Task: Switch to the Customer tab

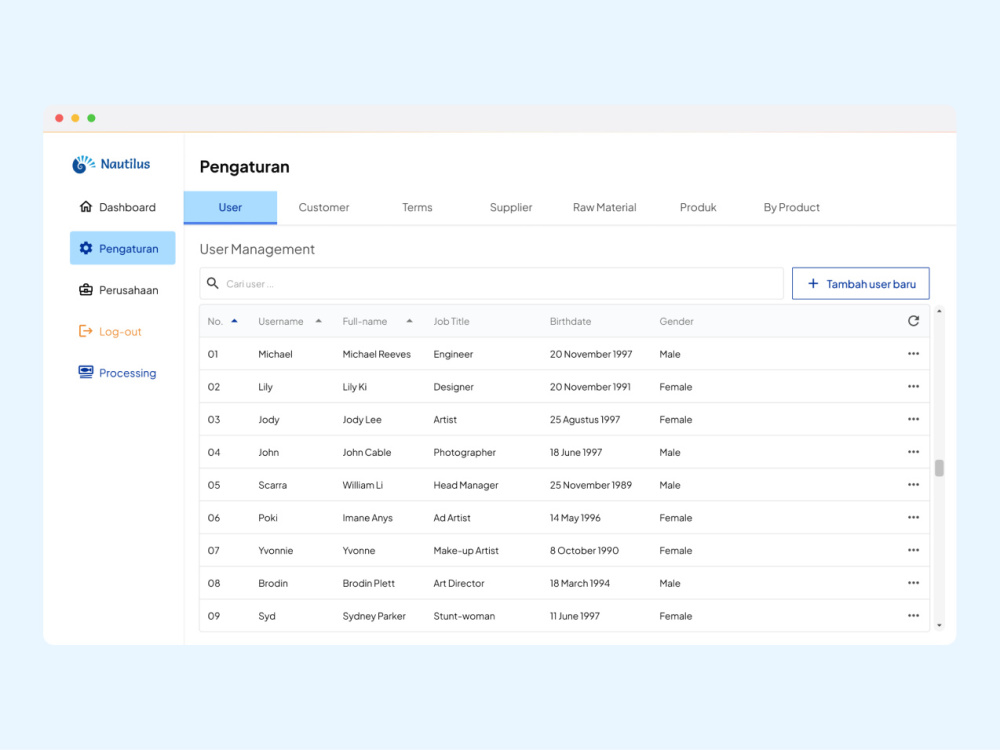Action: [x=324, y=207]
